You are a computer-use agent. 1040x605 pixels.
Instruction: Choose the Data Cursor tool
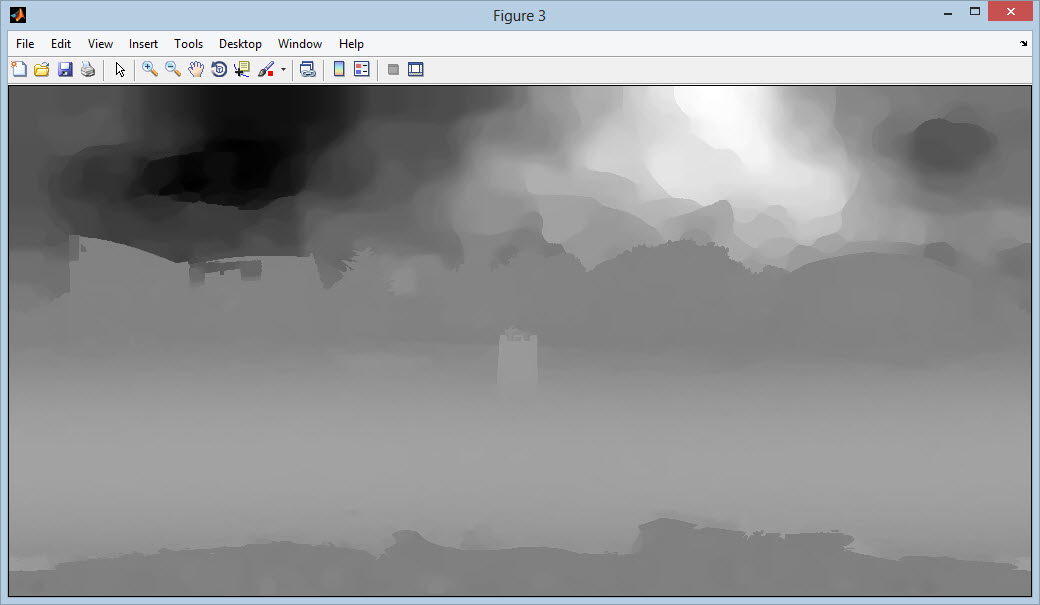(x=241, y=69)
